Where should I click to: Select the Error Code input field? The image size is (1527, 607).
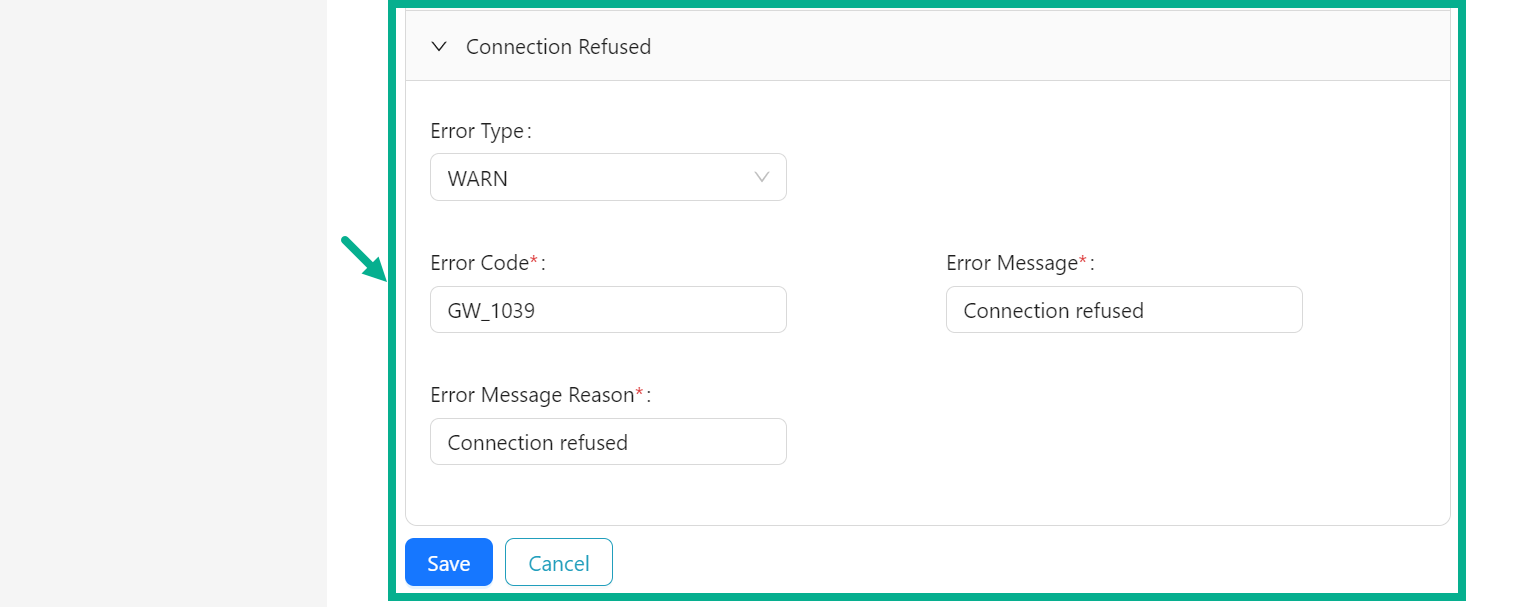click(x=608, y=309)
